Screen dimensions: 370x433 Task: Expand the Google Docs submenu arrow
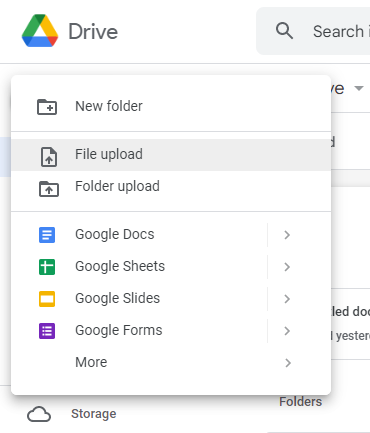(287, 235)
